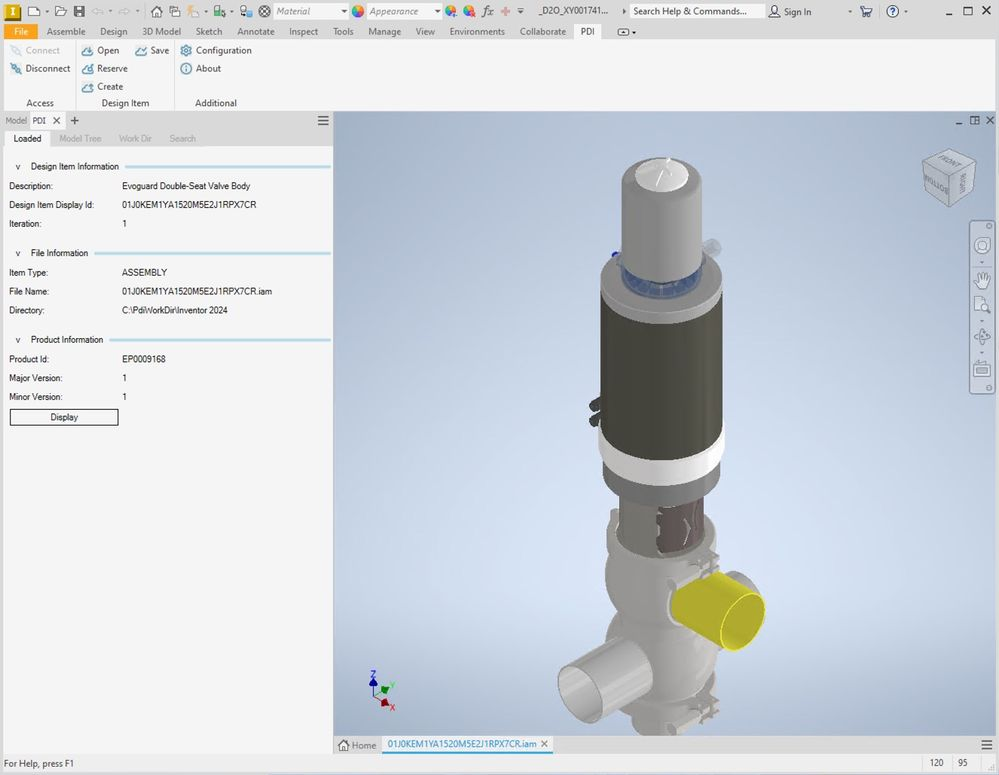Expand the Help options arrow
Image resolution: width=999 pixels, height=775 pixels.
pos(906,11)
